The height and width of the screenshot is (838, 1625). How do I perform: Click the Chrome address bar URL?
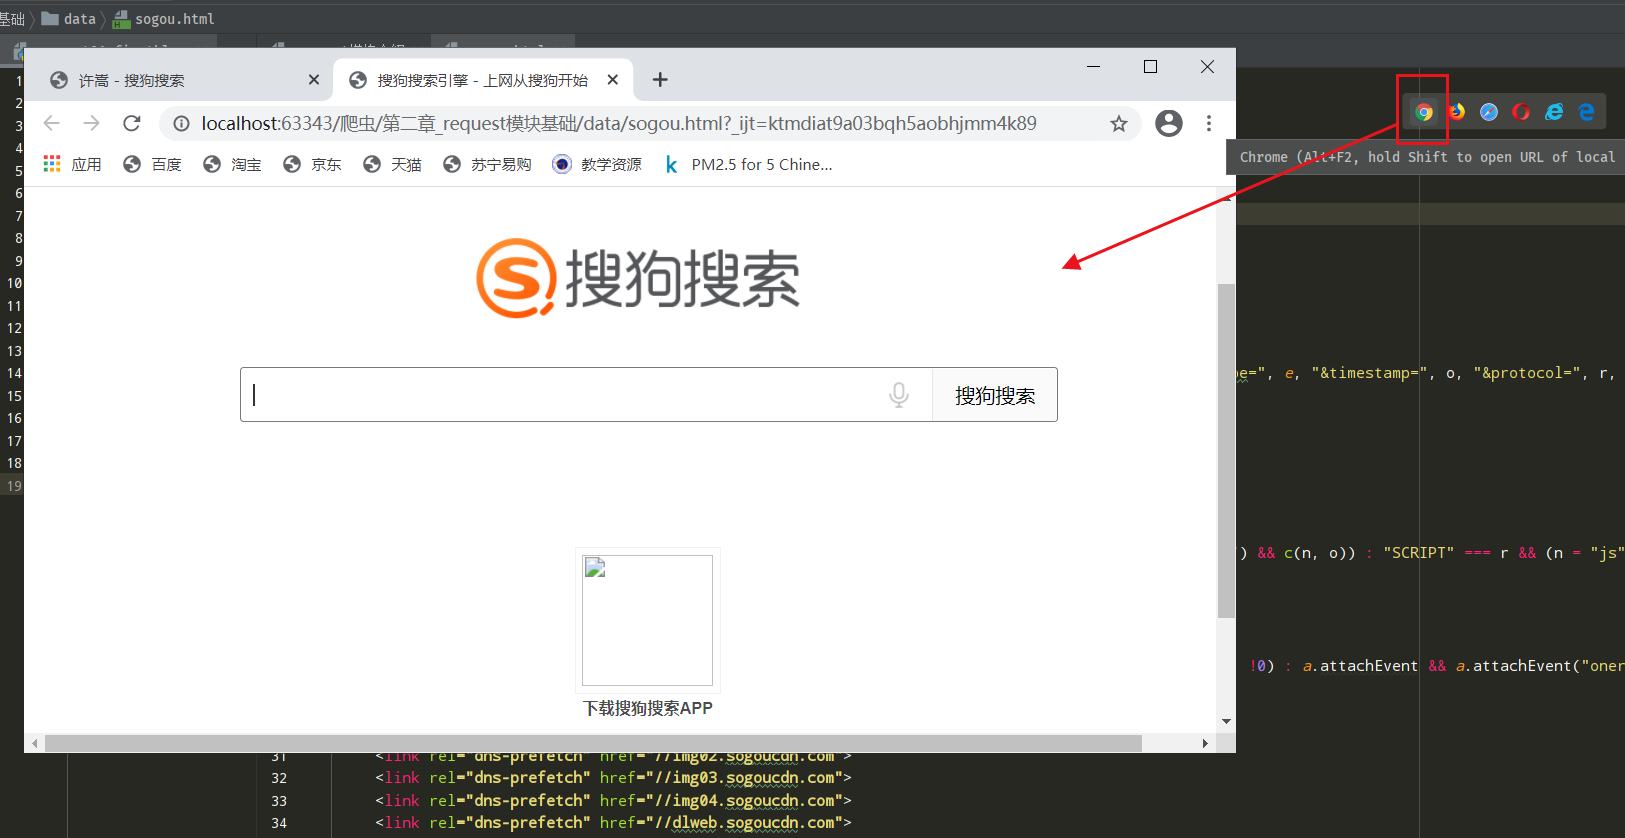pos(619,123)
